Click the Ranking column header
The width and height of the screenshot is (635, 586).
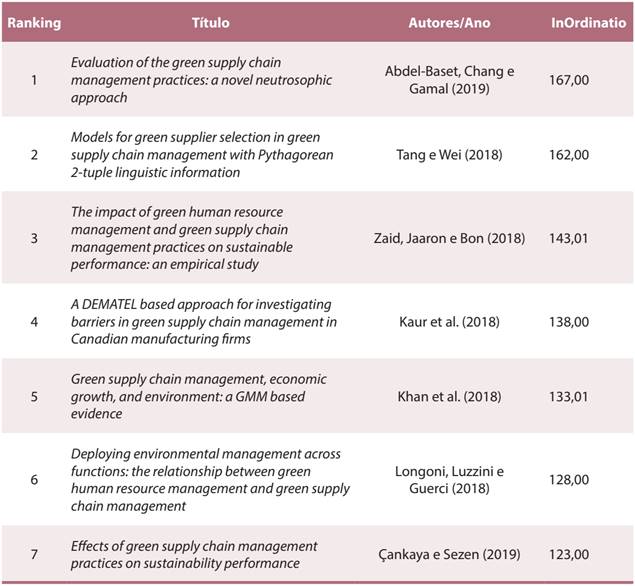(x=34, y=21)
